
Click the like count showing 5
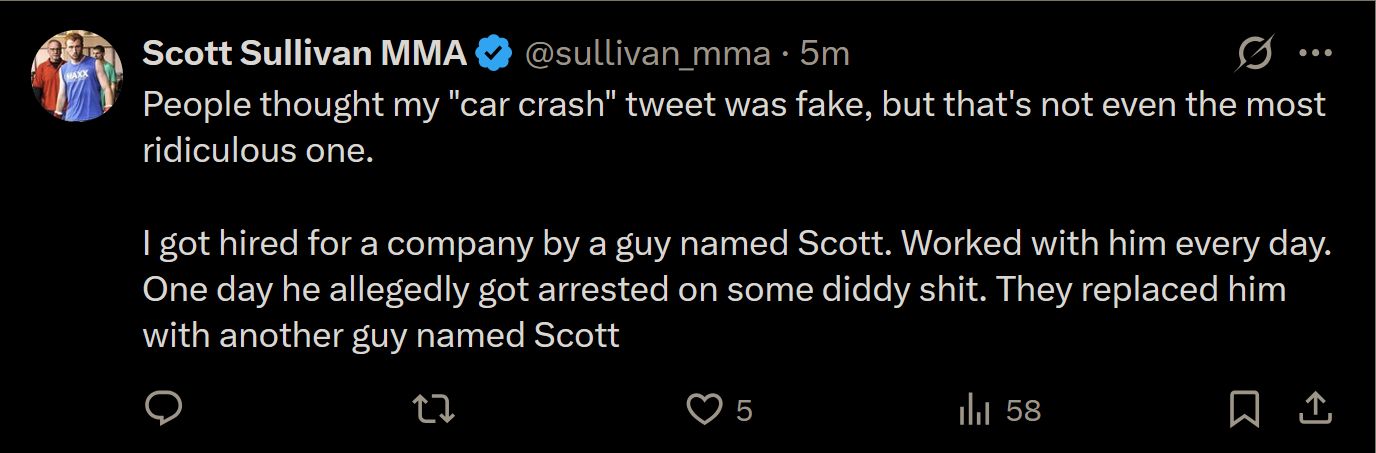(x=743, y=410)
